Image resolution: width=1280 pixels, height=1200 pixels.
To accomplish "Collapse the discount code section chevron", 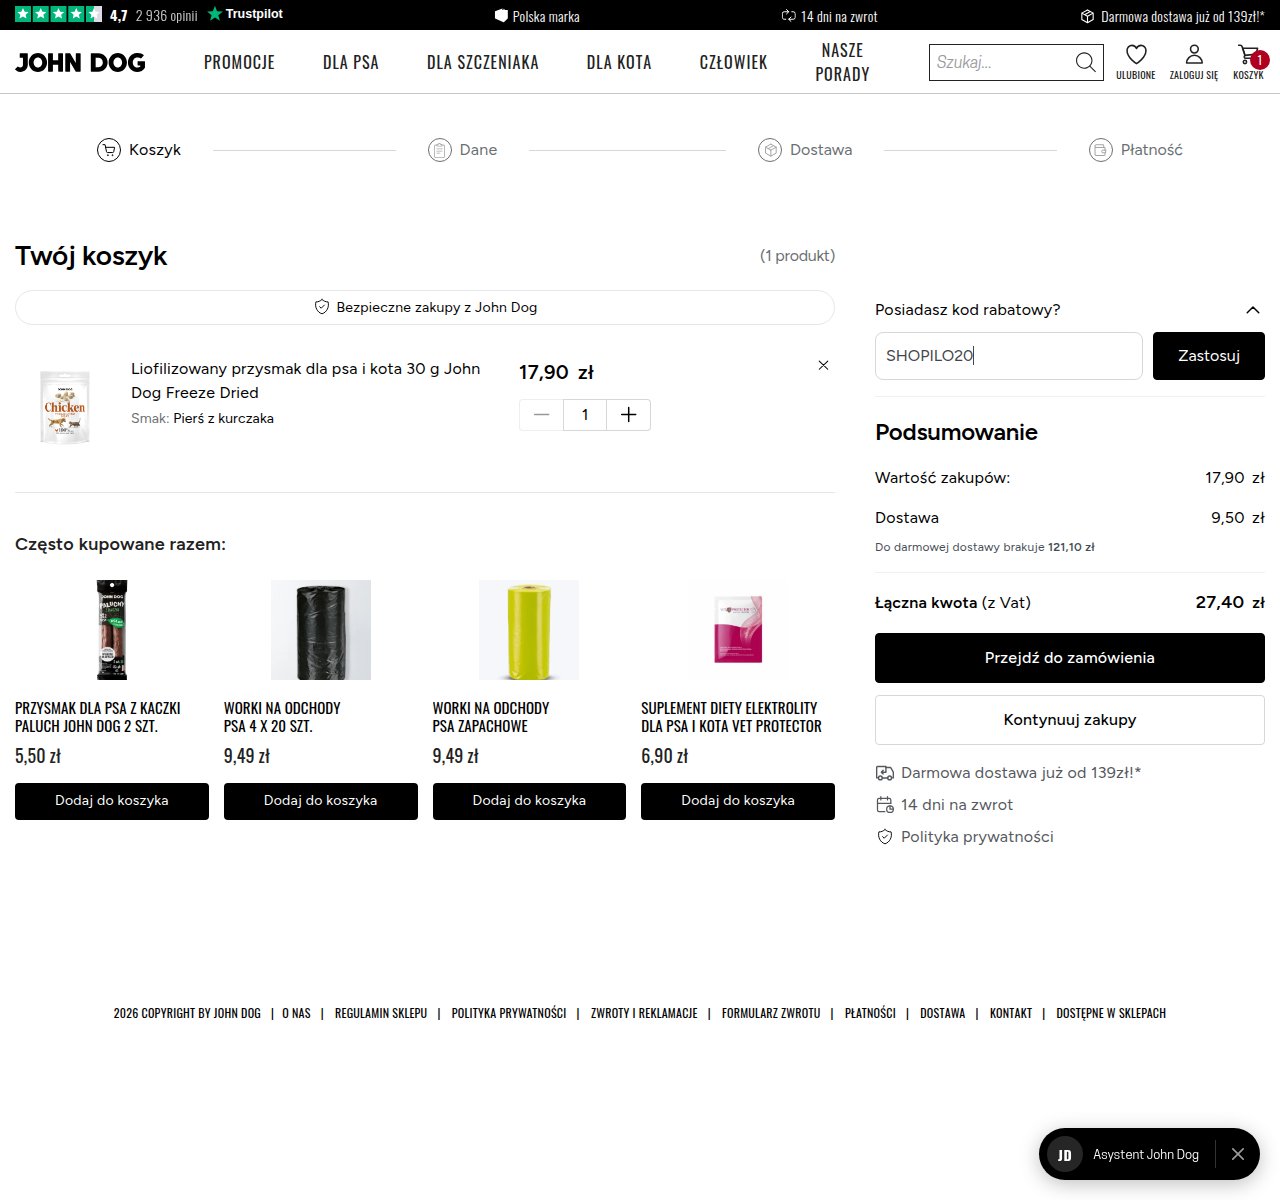I will (x=1253, y=310).
